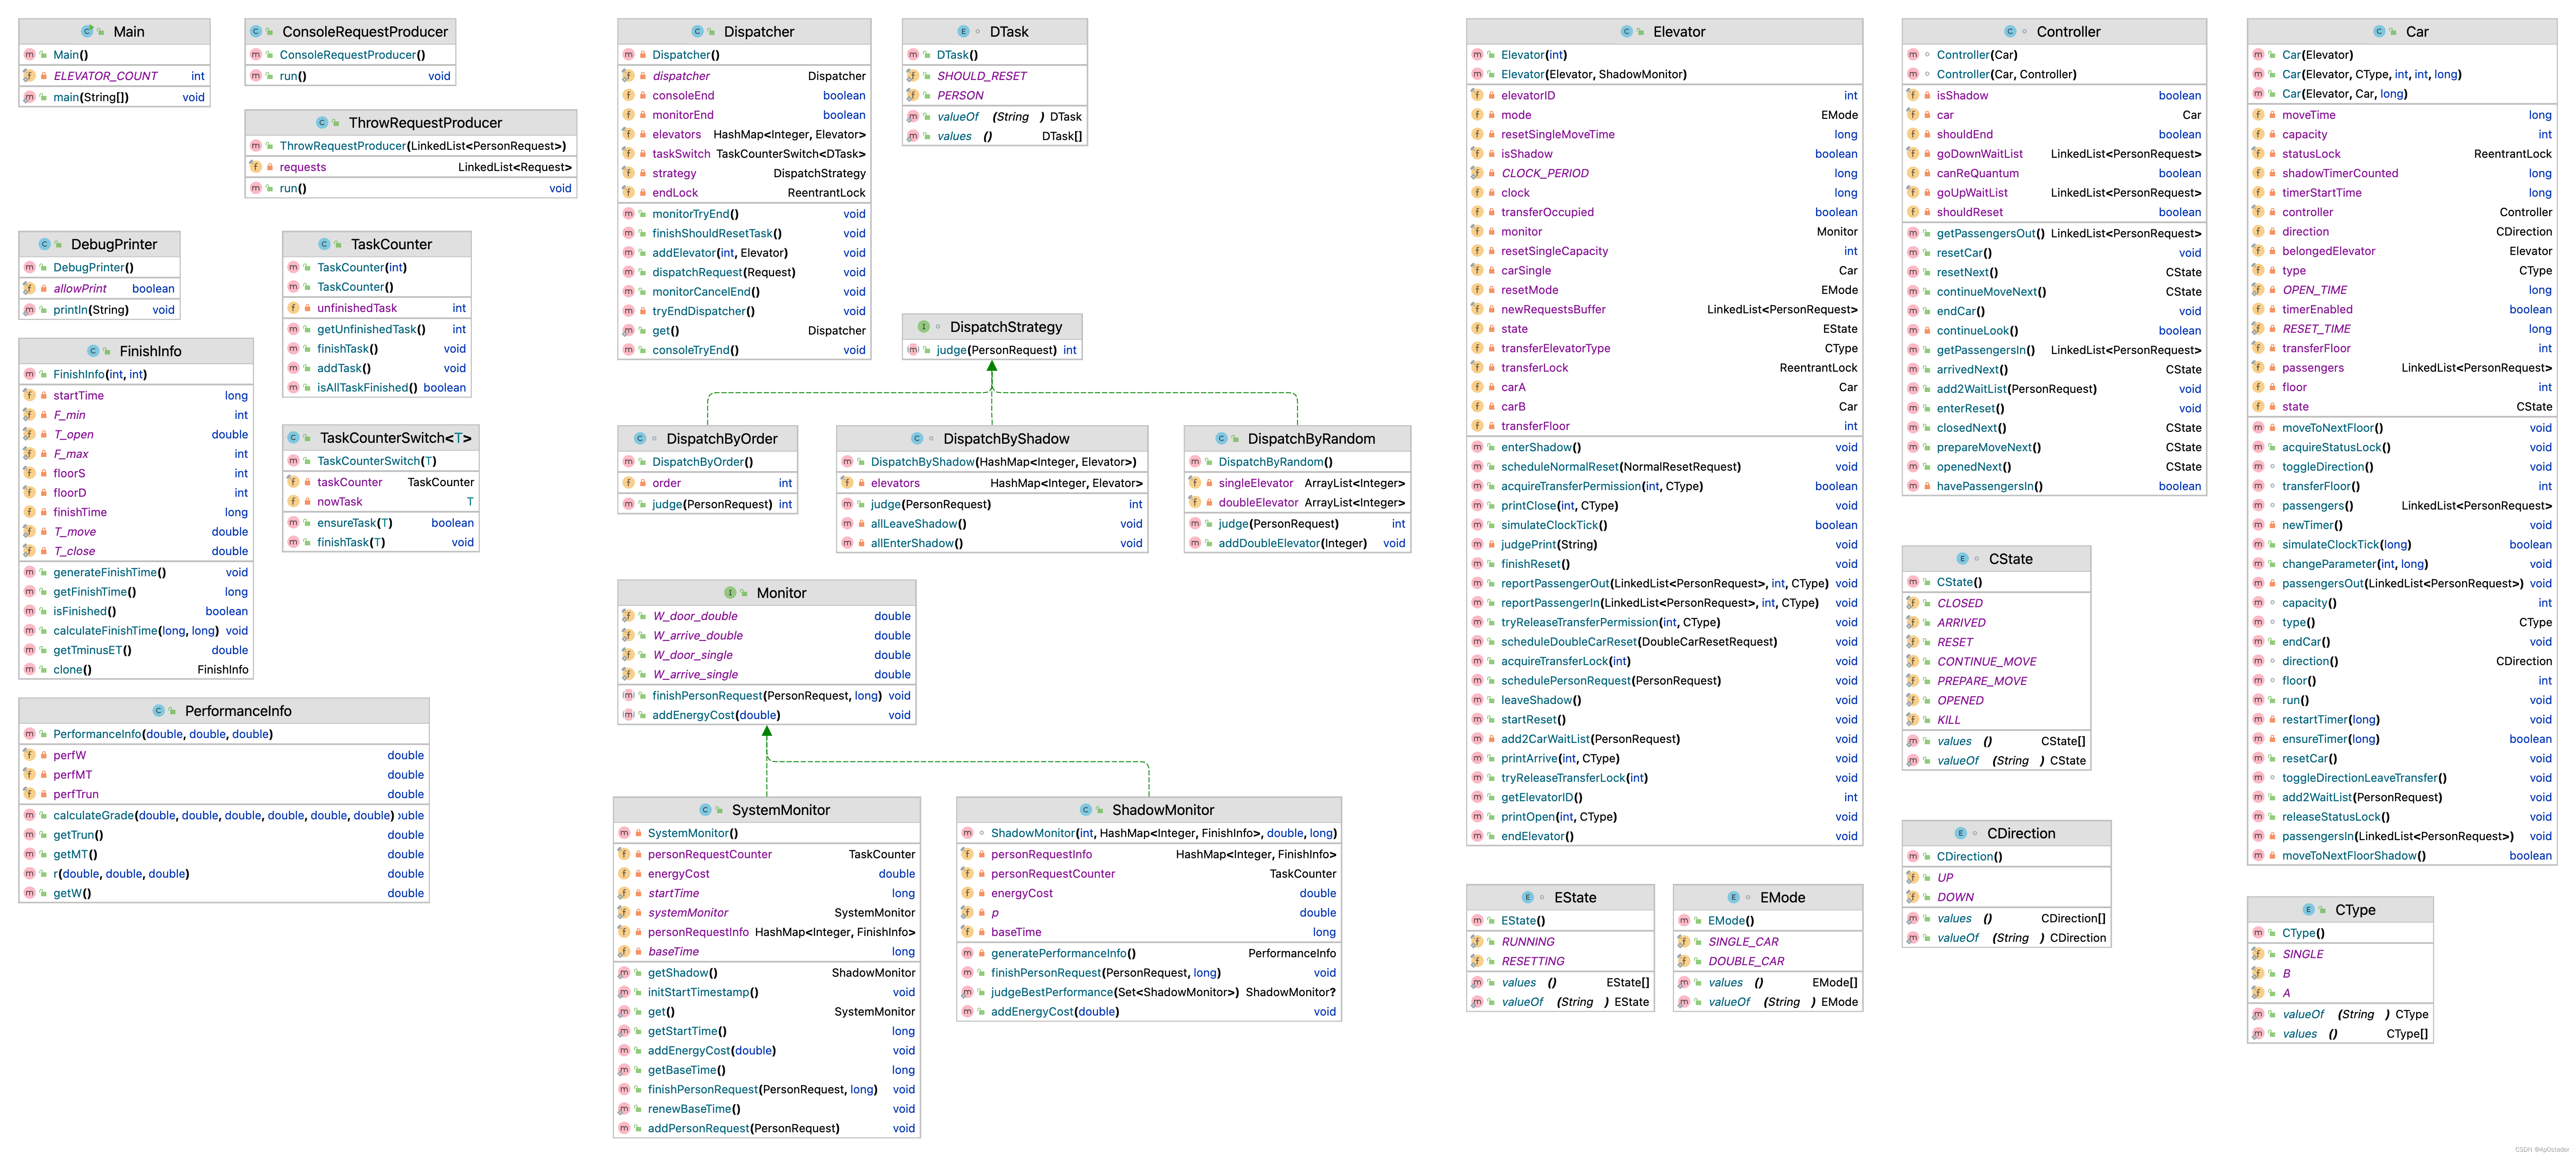This screenshot has width=2576, height=1157.
Task: Click renewBaseTime() in SystemMonitor
Action: point(766,1109)
